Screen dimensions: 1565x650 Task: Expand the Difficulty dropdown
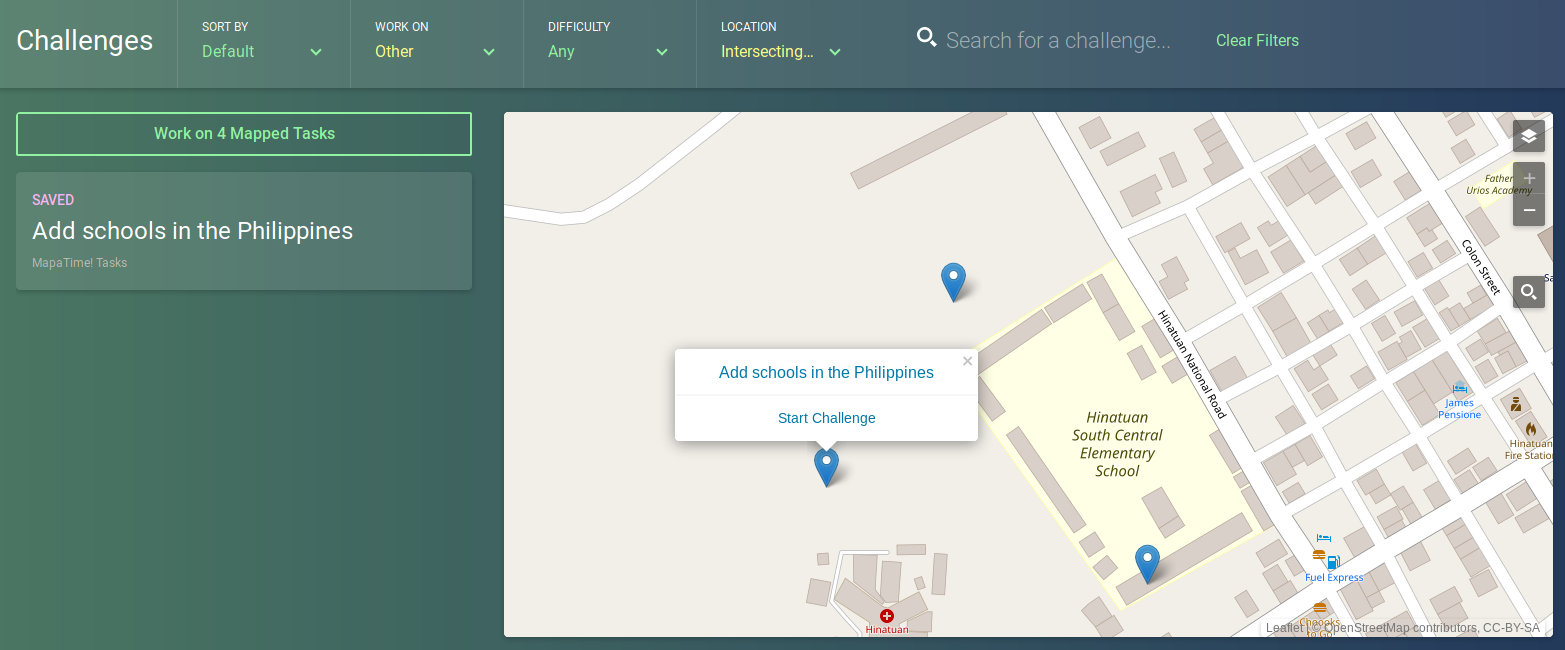coord(609,41)
